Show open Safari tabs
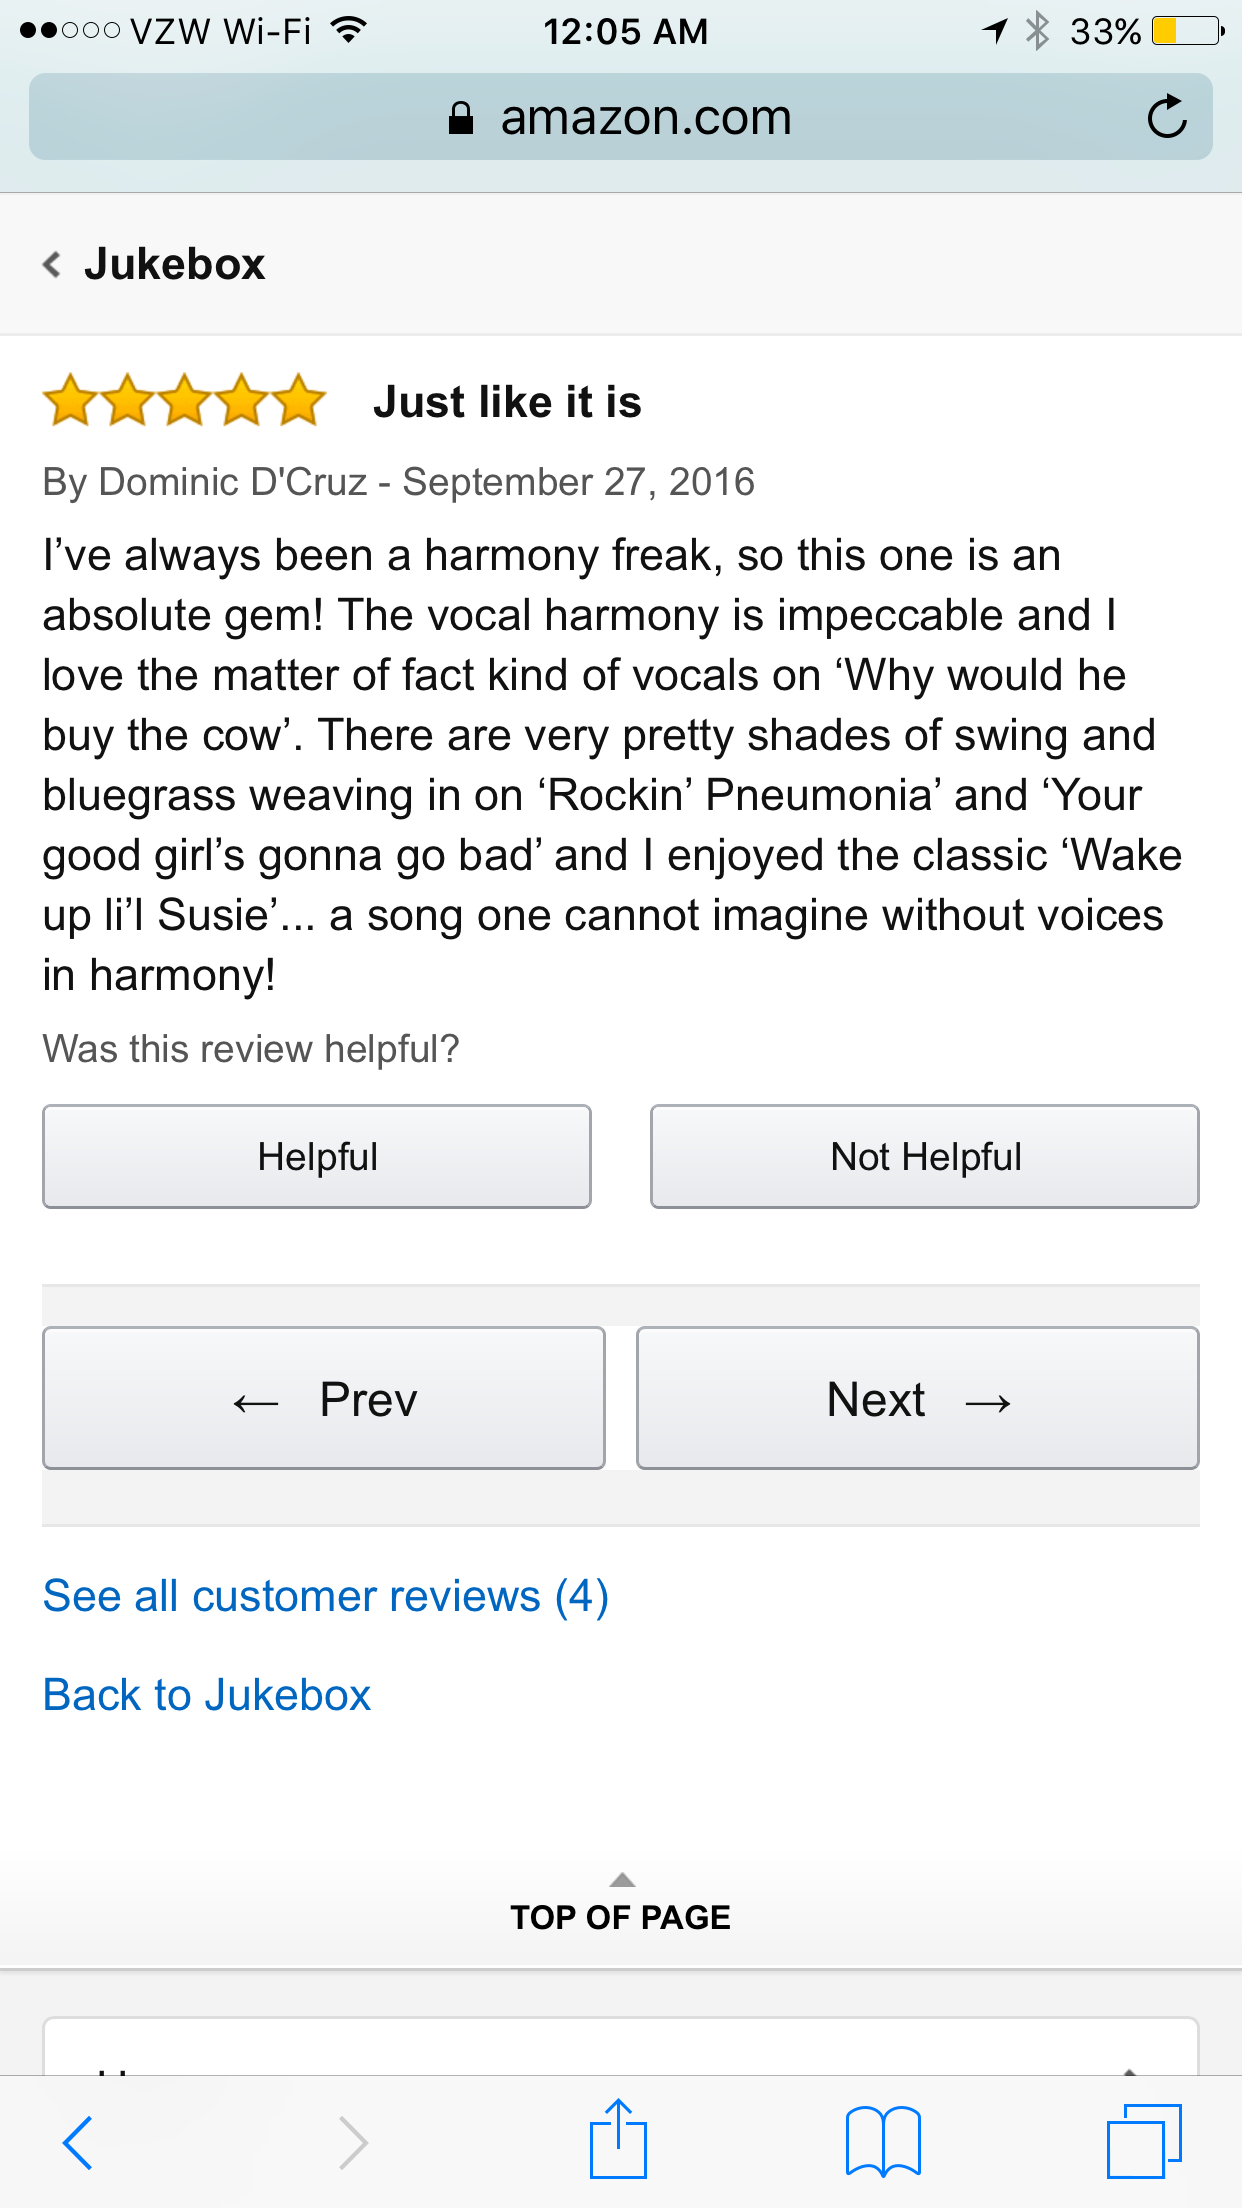The height and width of the screenshot is (2208, 1242). click(x=1143, y=2141)
